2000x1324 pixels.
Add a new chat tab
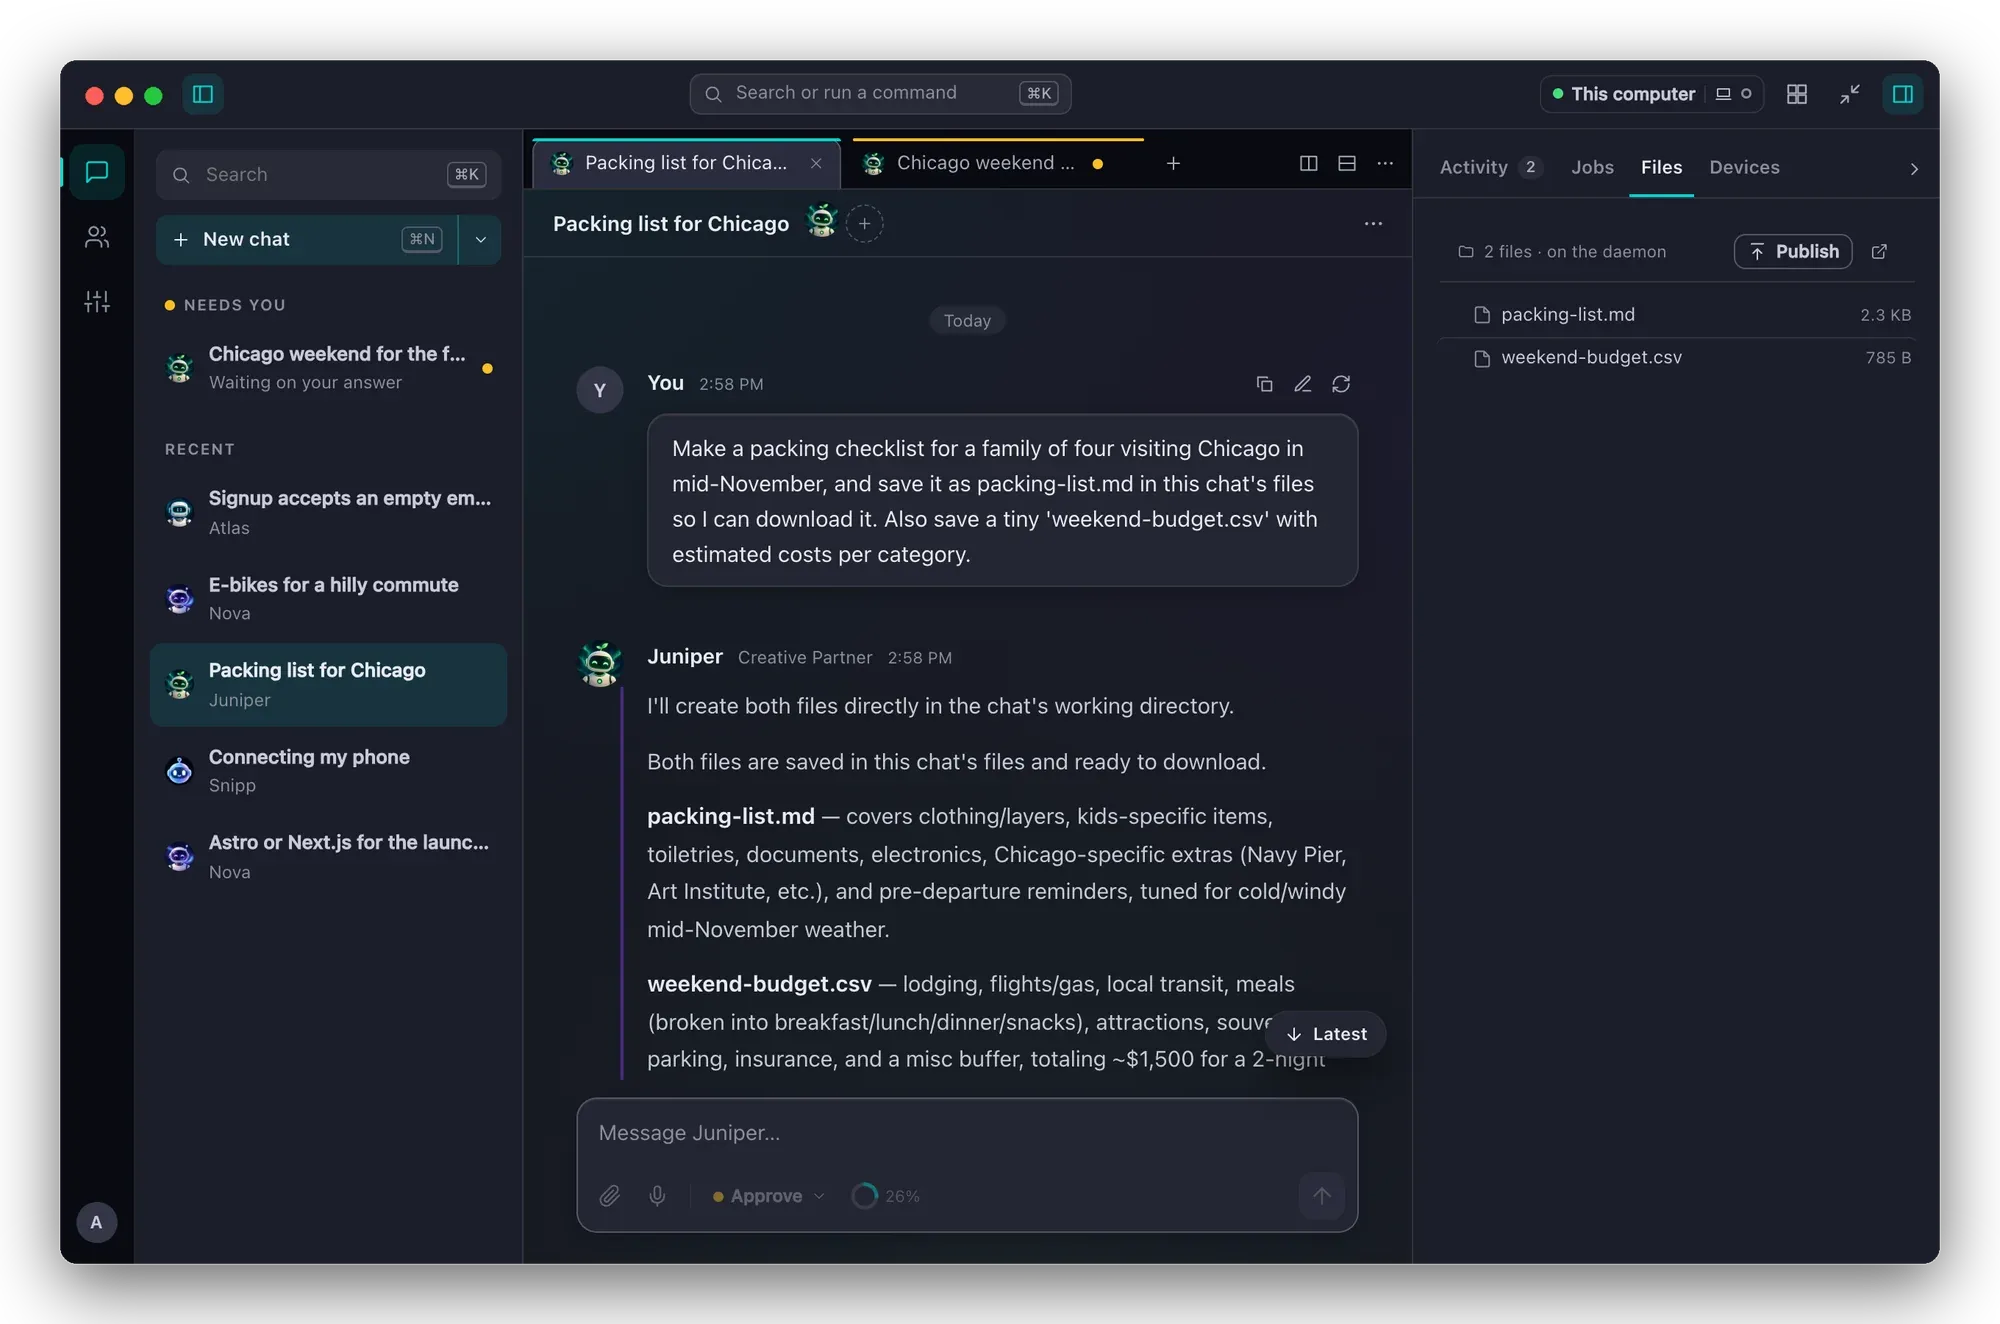[x=1173, y=163]
